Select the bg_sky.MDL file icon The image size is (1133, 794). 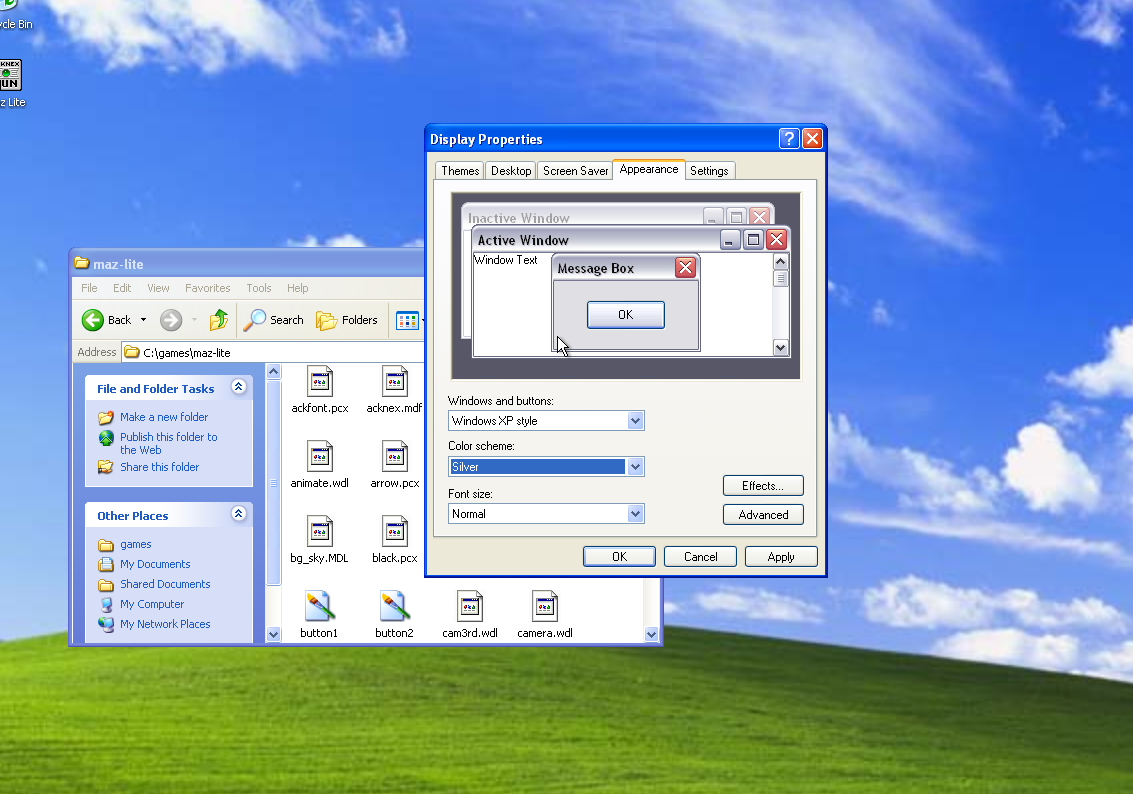[x=319, y=531]
